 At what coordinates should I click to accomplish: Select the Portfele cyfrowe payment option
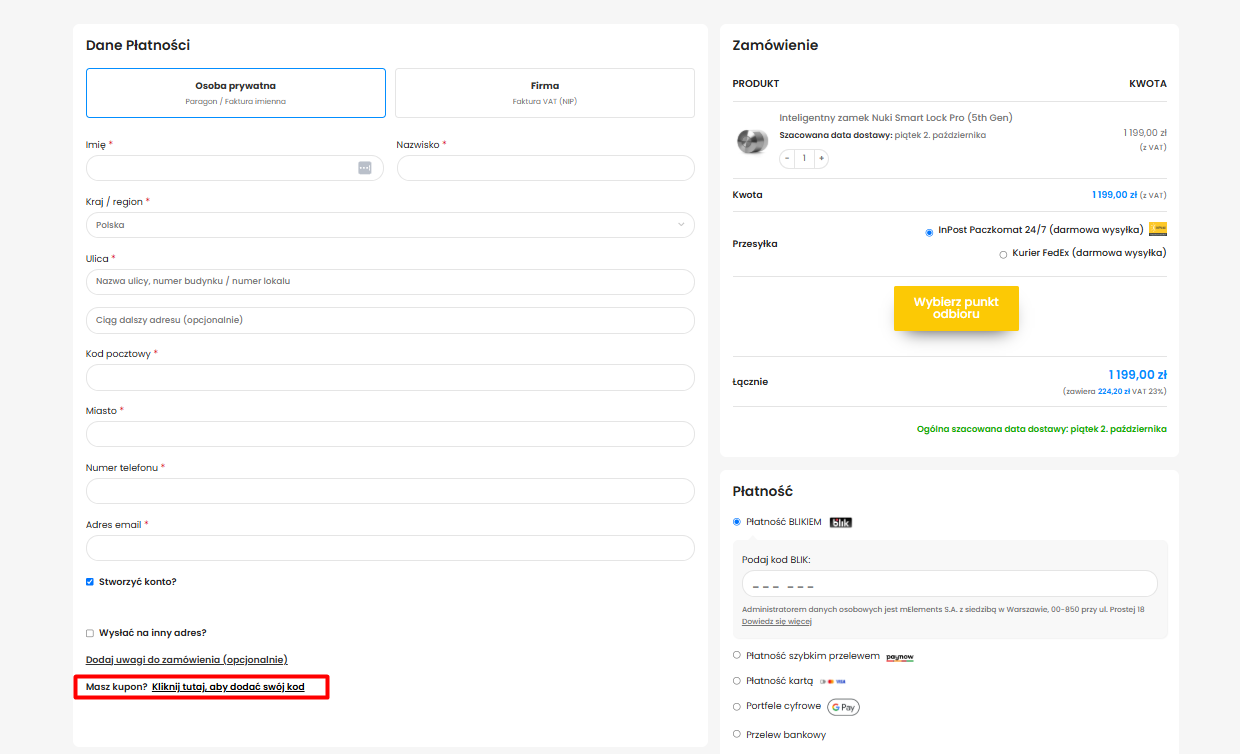pos(737,706)
